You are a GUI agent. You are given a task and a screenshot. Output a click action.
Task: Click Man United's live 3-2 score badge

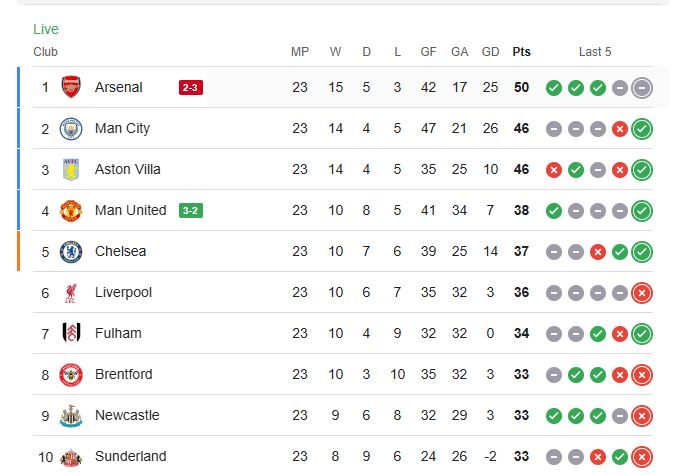pos(190,210)
